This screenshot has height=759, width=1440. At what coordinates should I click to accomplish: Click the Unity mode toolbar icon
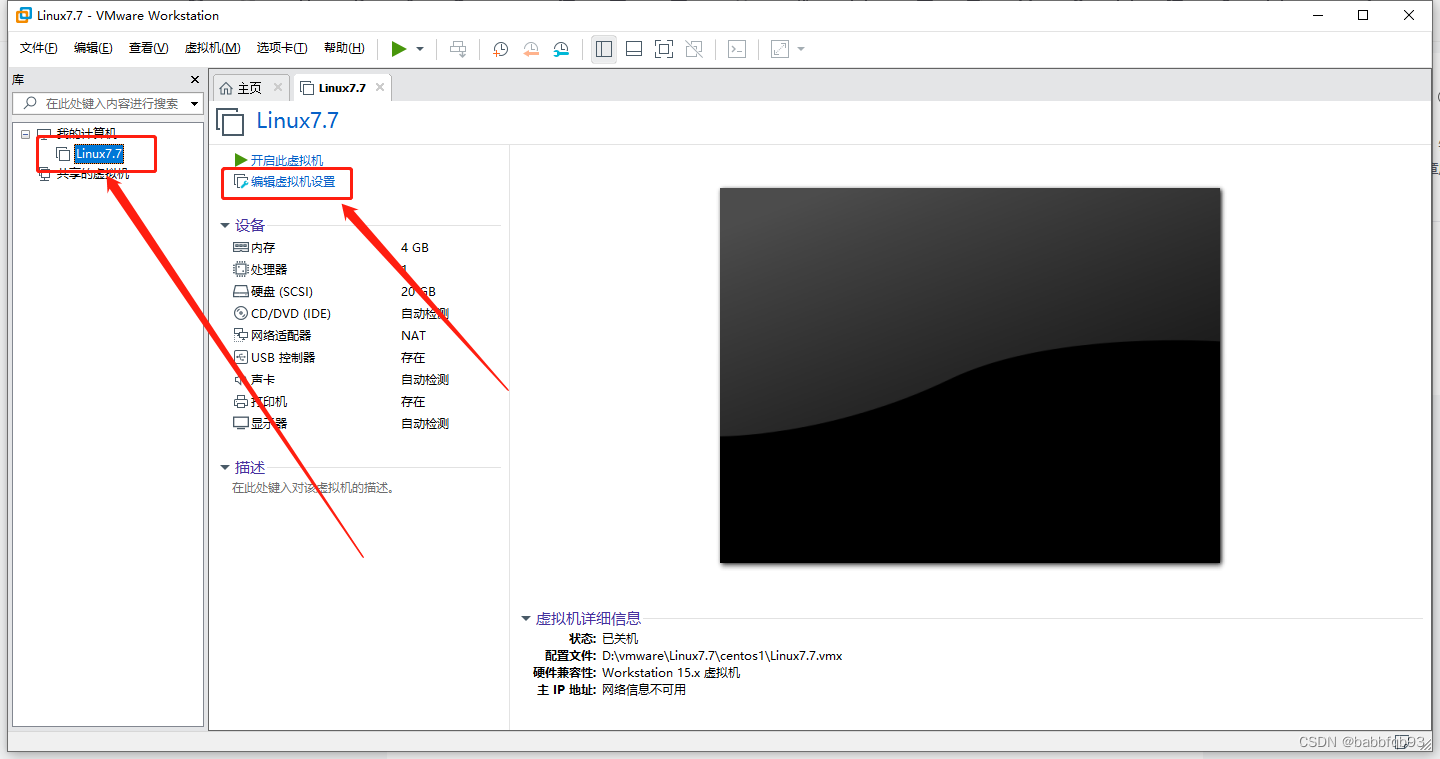point(694,48)
